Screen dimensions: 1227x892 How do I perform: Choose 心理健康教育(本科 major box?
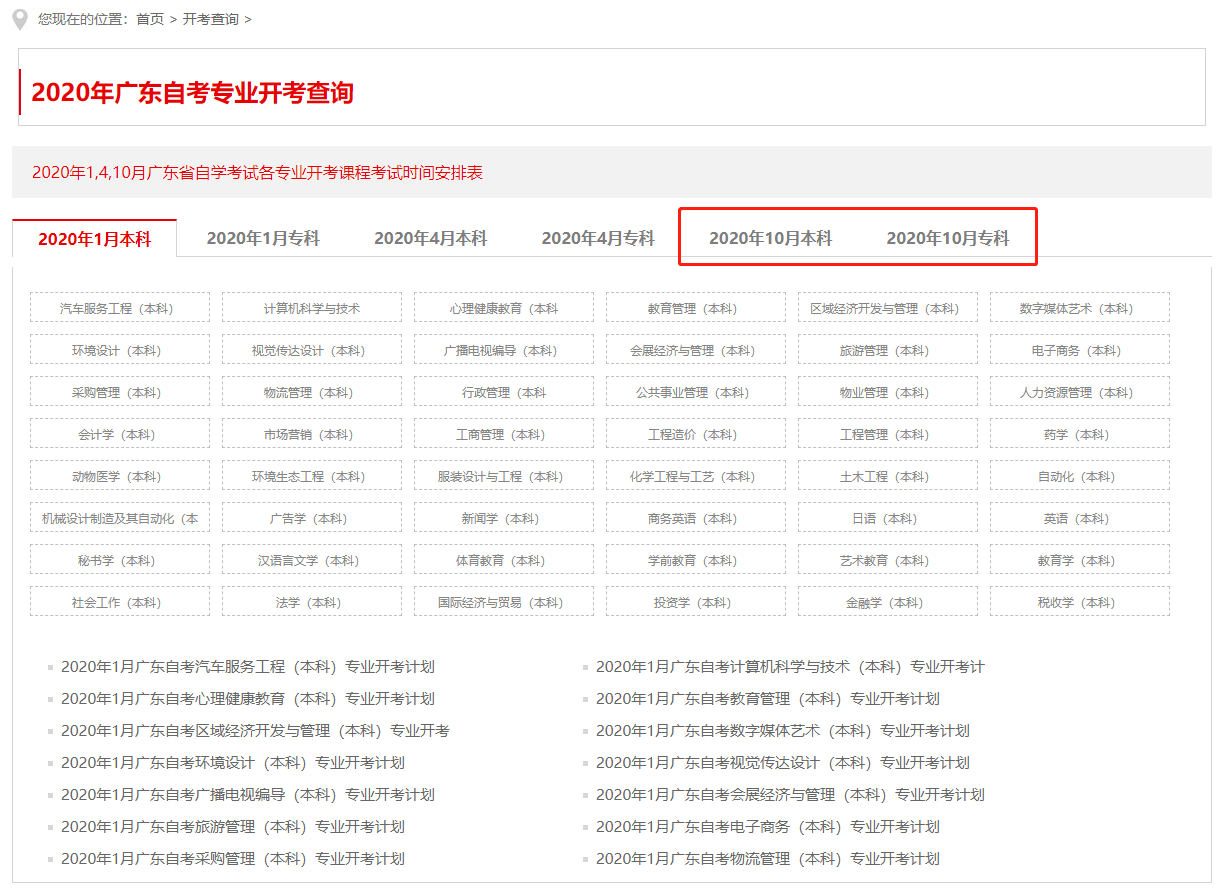504,308
